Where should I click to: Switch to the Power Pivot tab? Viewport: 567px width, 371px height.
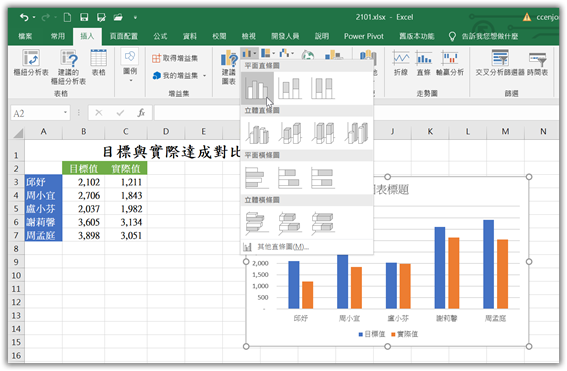(364, 36)
